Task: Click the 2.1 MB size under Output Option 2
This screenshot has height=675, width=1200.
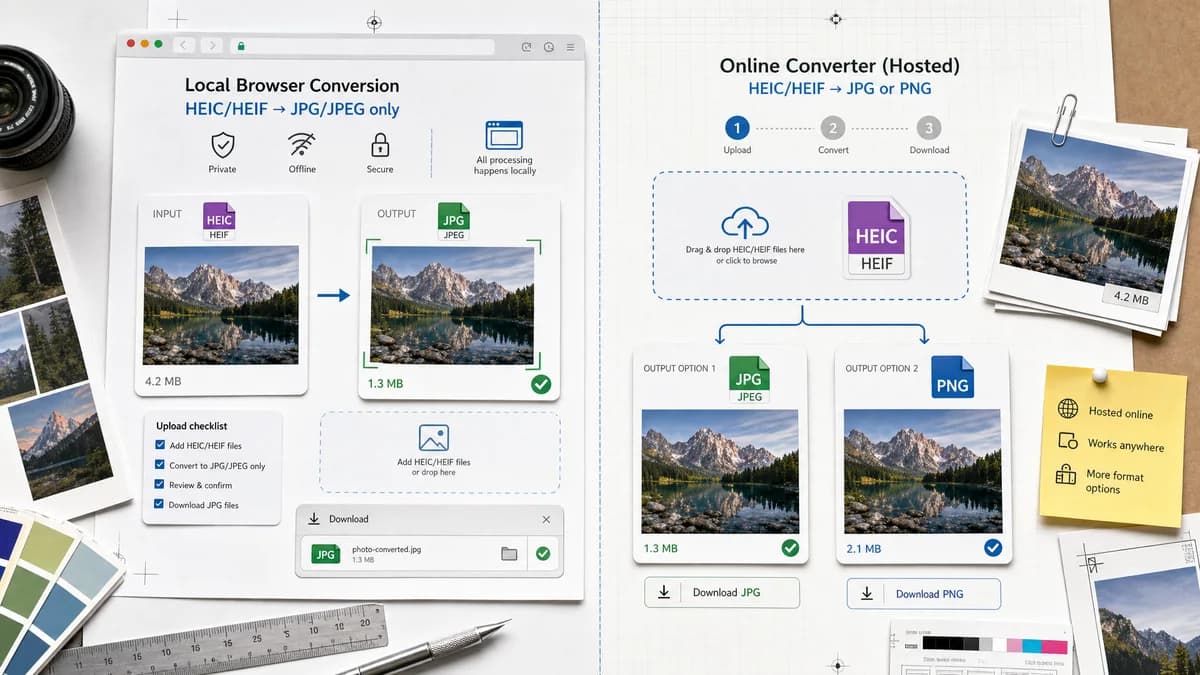Action: pyautogui.click(x=864, y=549)
